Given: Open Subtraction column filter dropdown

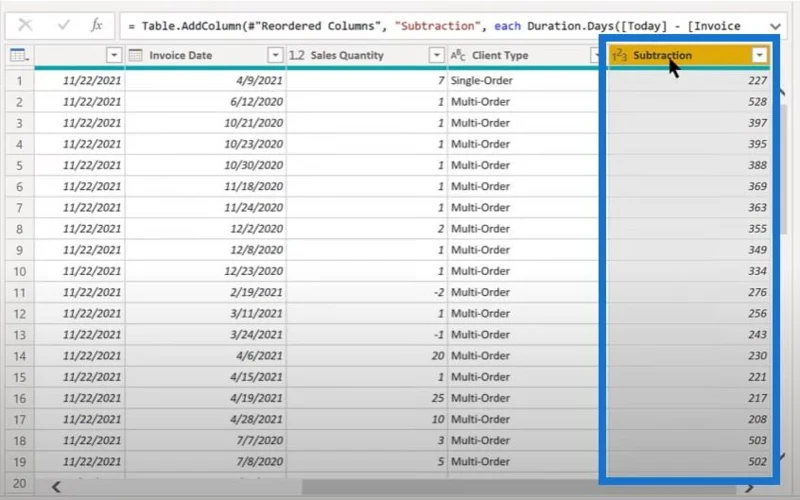Looking at the screenshot, I should pos(759,55).
